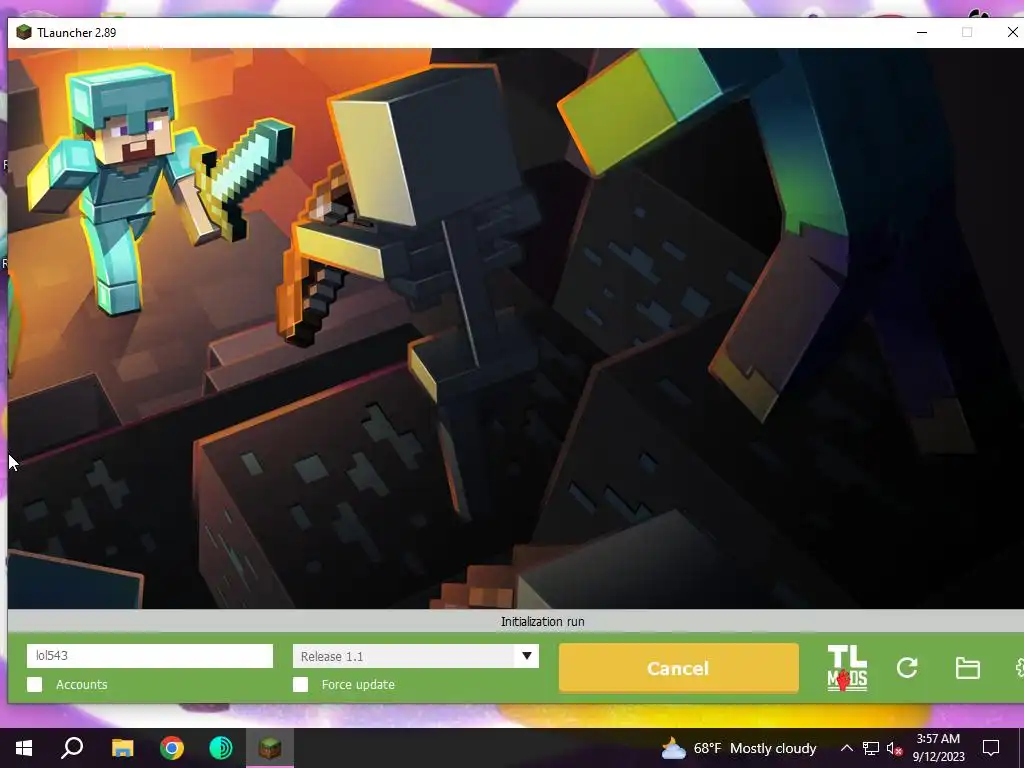Focus the lol543 username field
The width and height of the screenshot is (1024, 768).
[x=150, y=656]
